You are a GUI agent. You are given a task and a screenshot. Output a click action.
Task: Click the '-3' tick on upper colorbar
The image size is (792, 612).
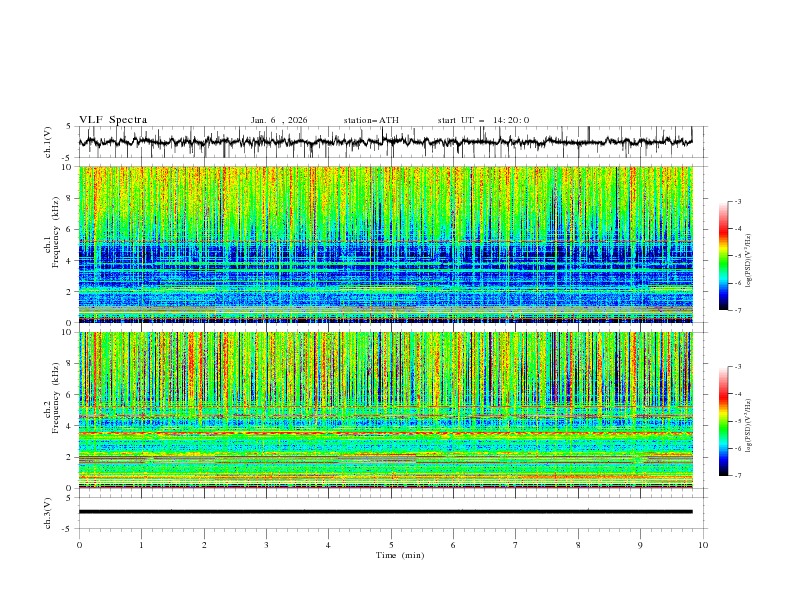[737, 201]
